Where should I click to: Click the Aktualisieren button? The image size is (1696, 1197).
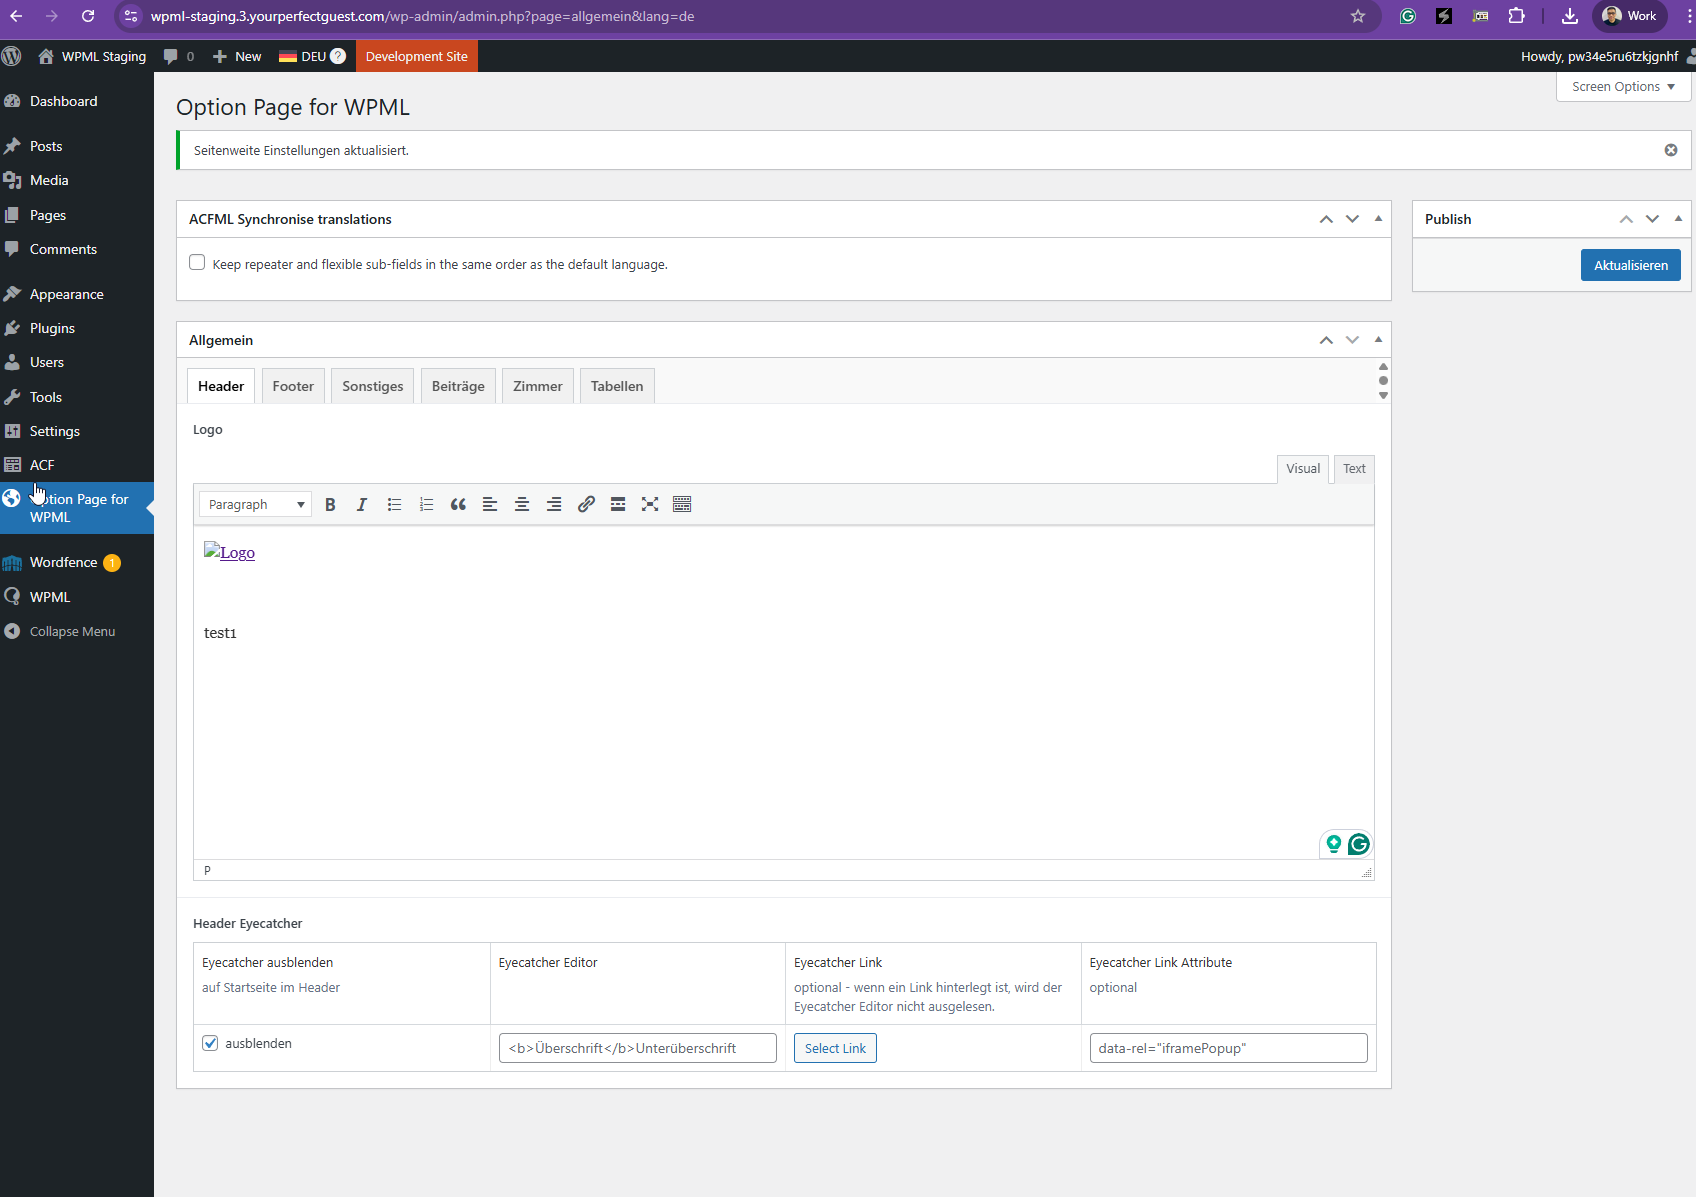[1630, 265]
